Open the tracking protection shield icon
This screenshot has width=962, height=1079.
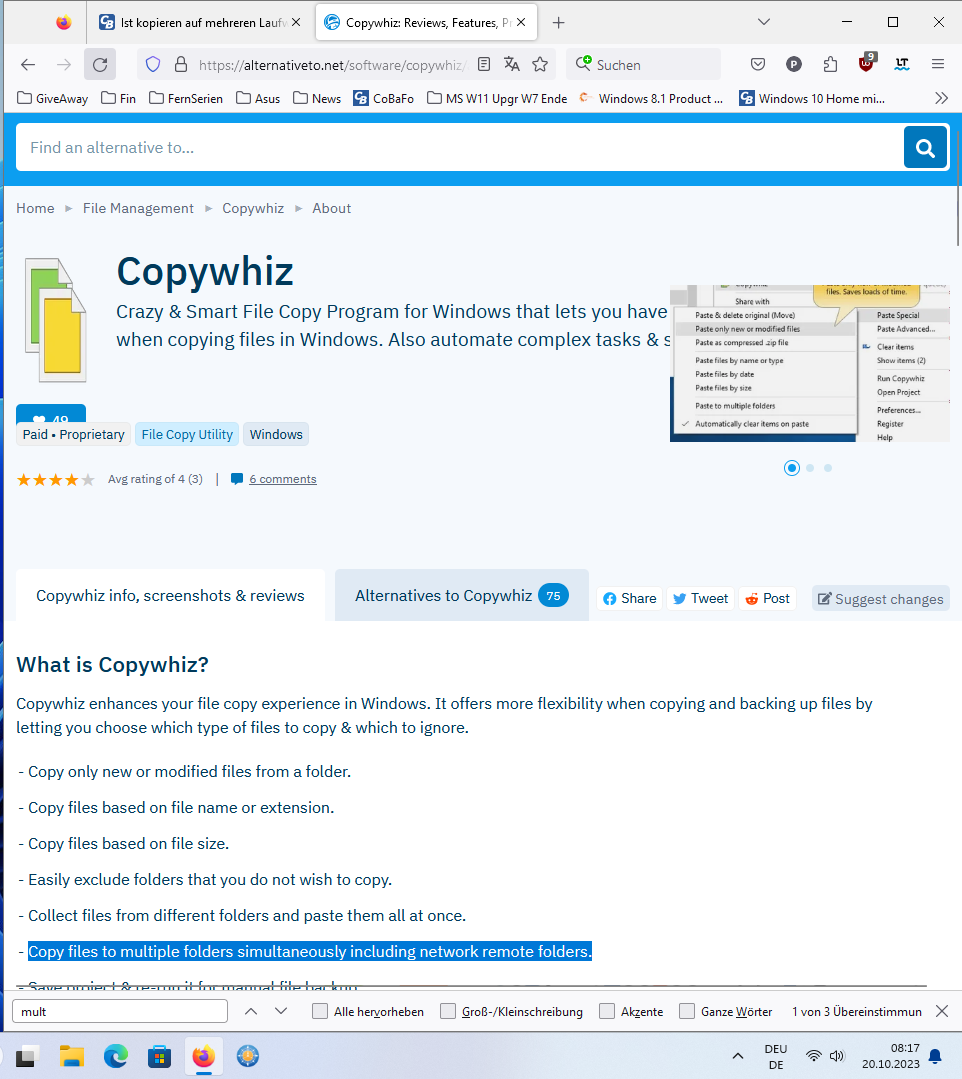pos(153,65)
